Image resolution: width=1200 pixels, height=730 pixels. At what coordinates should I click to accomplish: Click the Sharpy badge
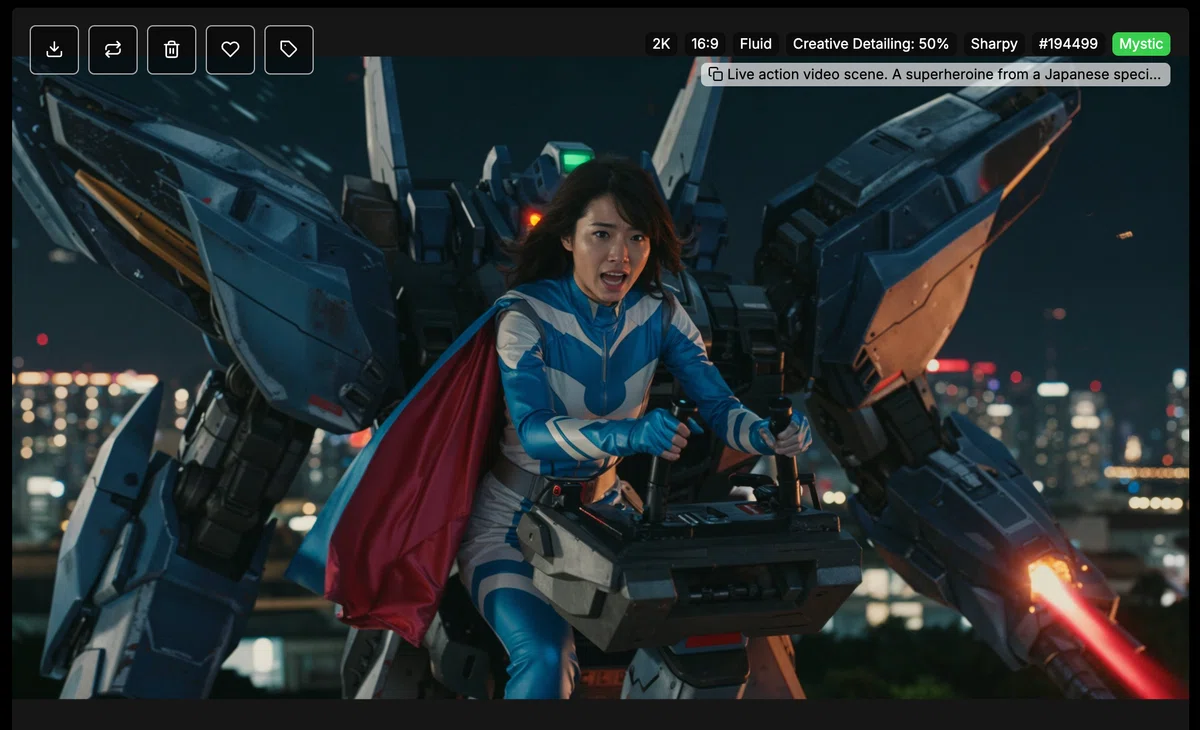[994, 44]
